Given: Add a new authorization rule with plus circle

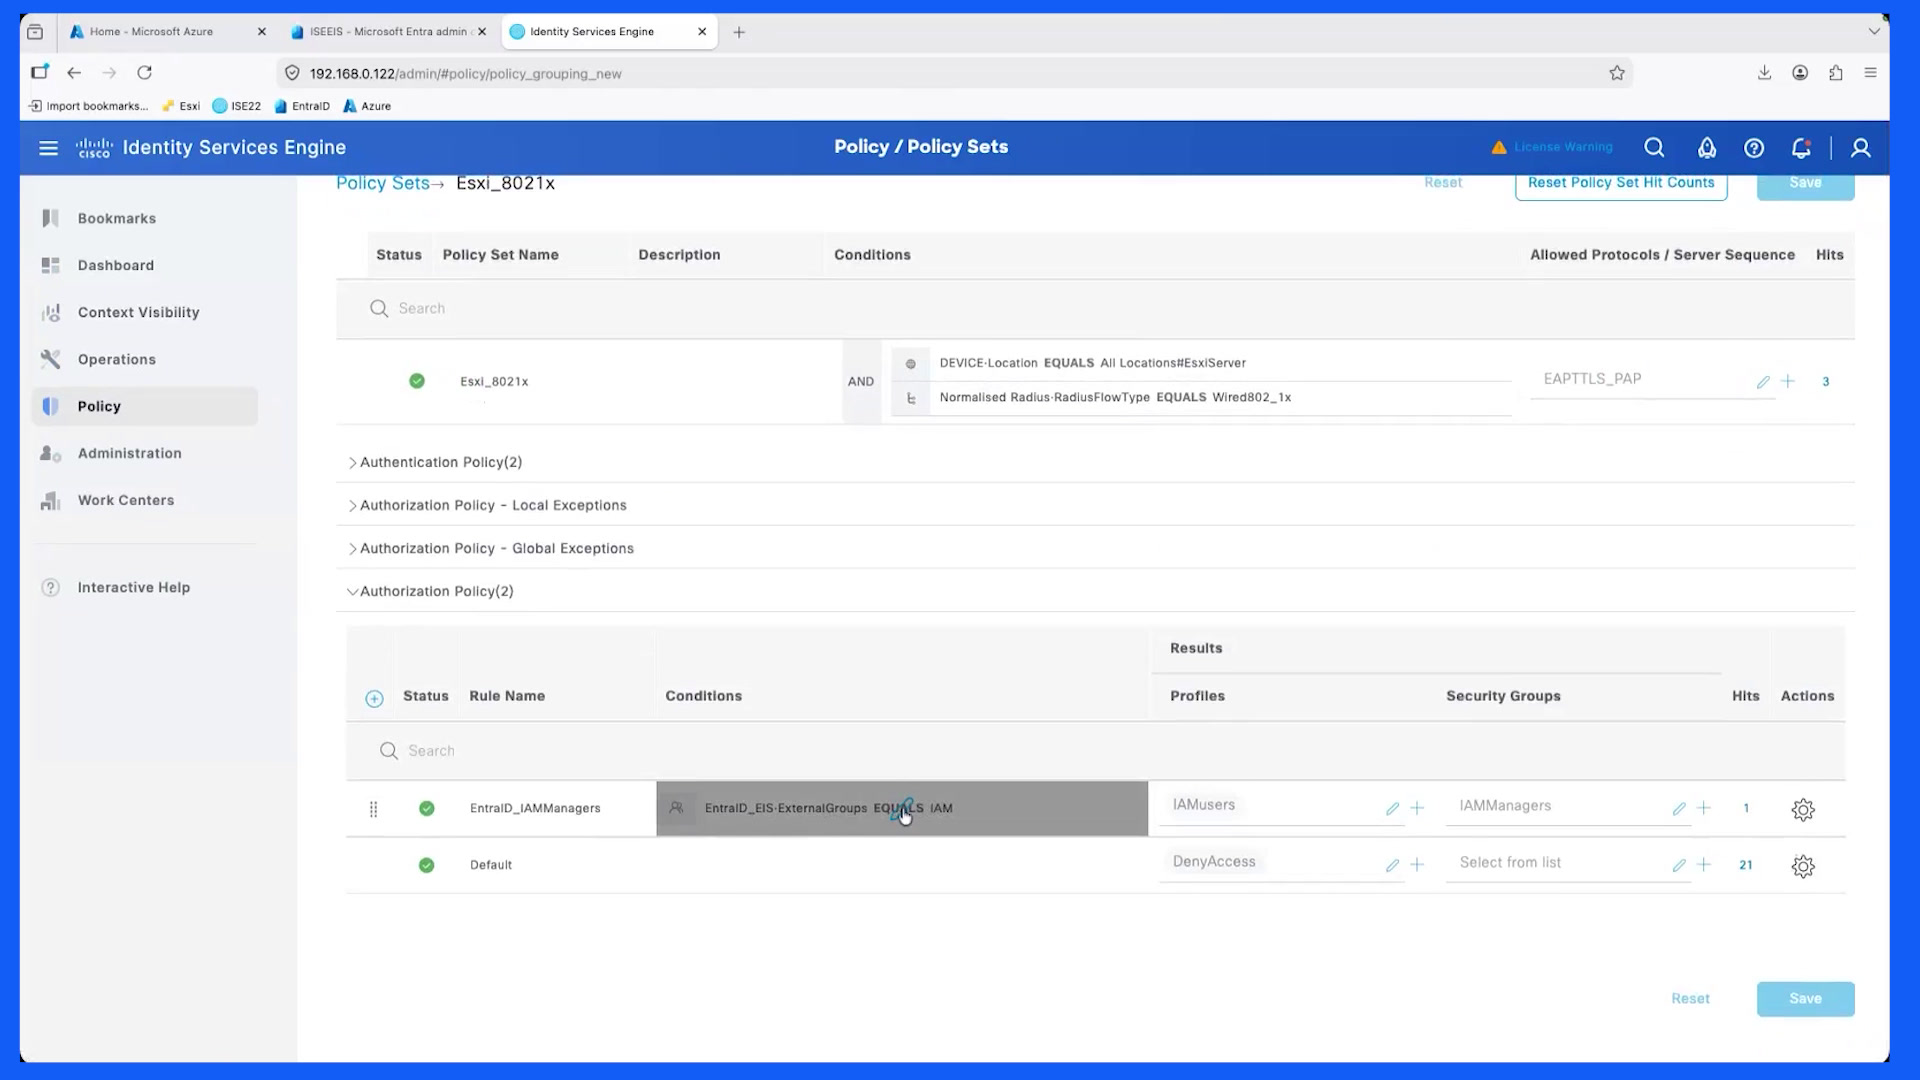Looking at the screenshot, I should point(374,699).
